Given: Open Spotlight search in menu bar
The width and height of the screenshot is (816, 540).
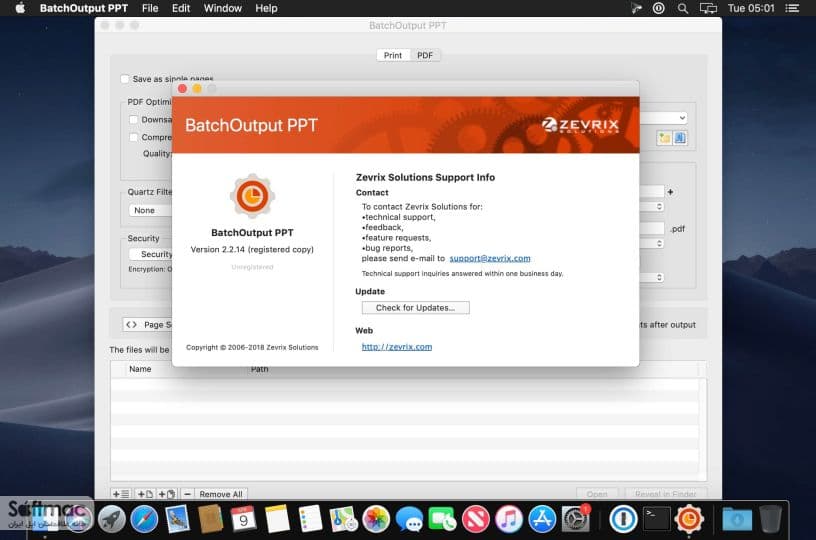Looking at the screenshot, I should tap(683, 8).
